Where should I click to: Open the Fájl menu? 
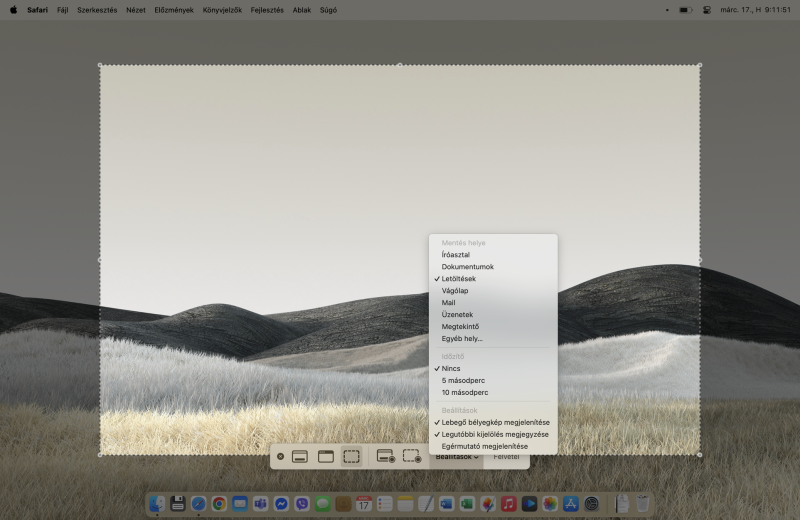63,10
